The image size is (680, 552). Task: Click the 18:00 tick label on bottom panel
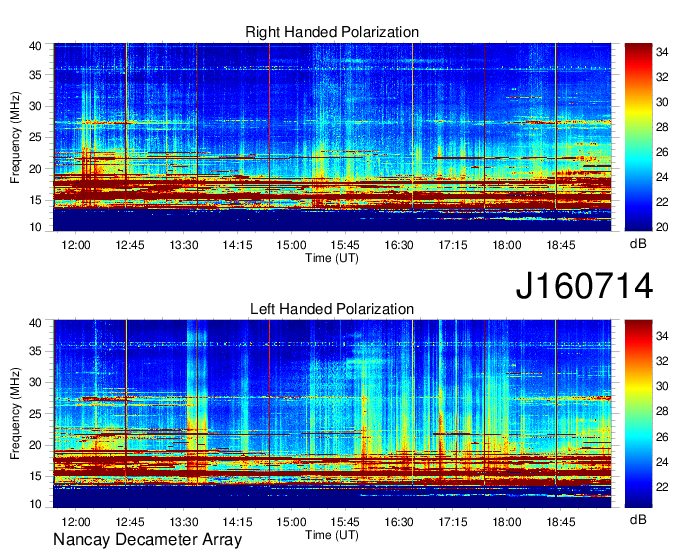507,521
